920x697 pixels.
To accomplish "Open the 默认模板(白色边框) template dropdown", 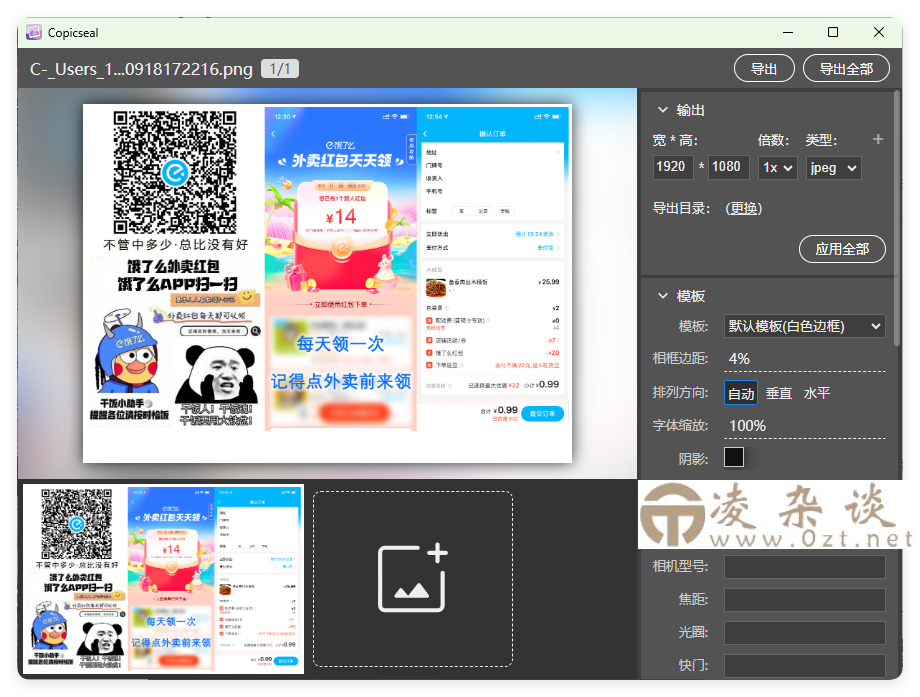I will coord(804,326).
